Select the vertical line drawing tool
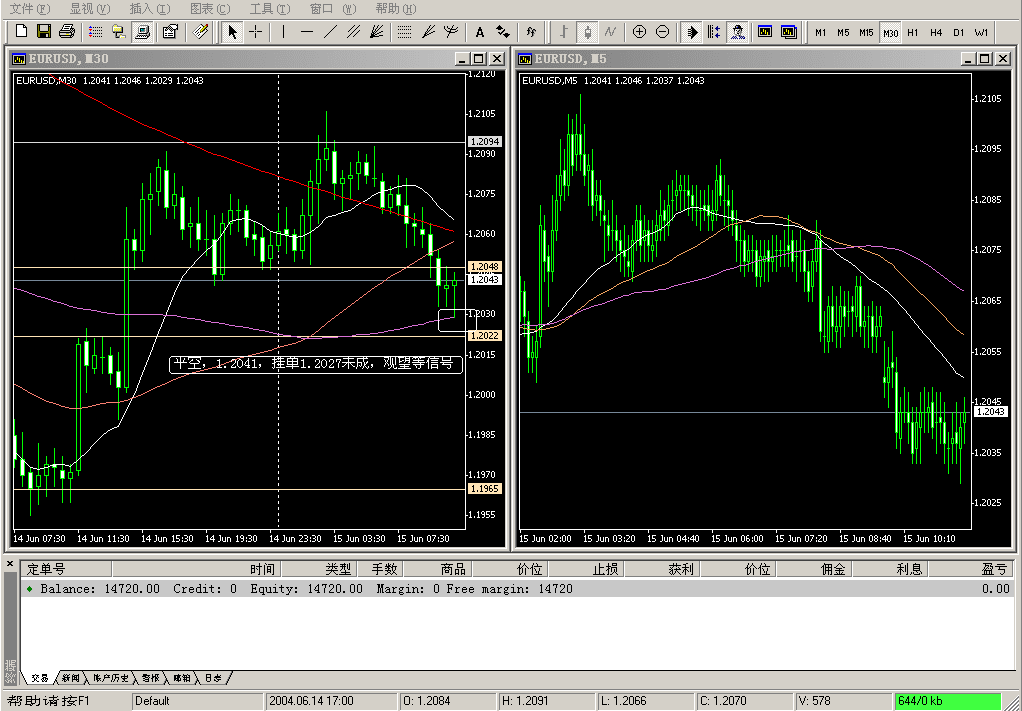 pos(284,31)
